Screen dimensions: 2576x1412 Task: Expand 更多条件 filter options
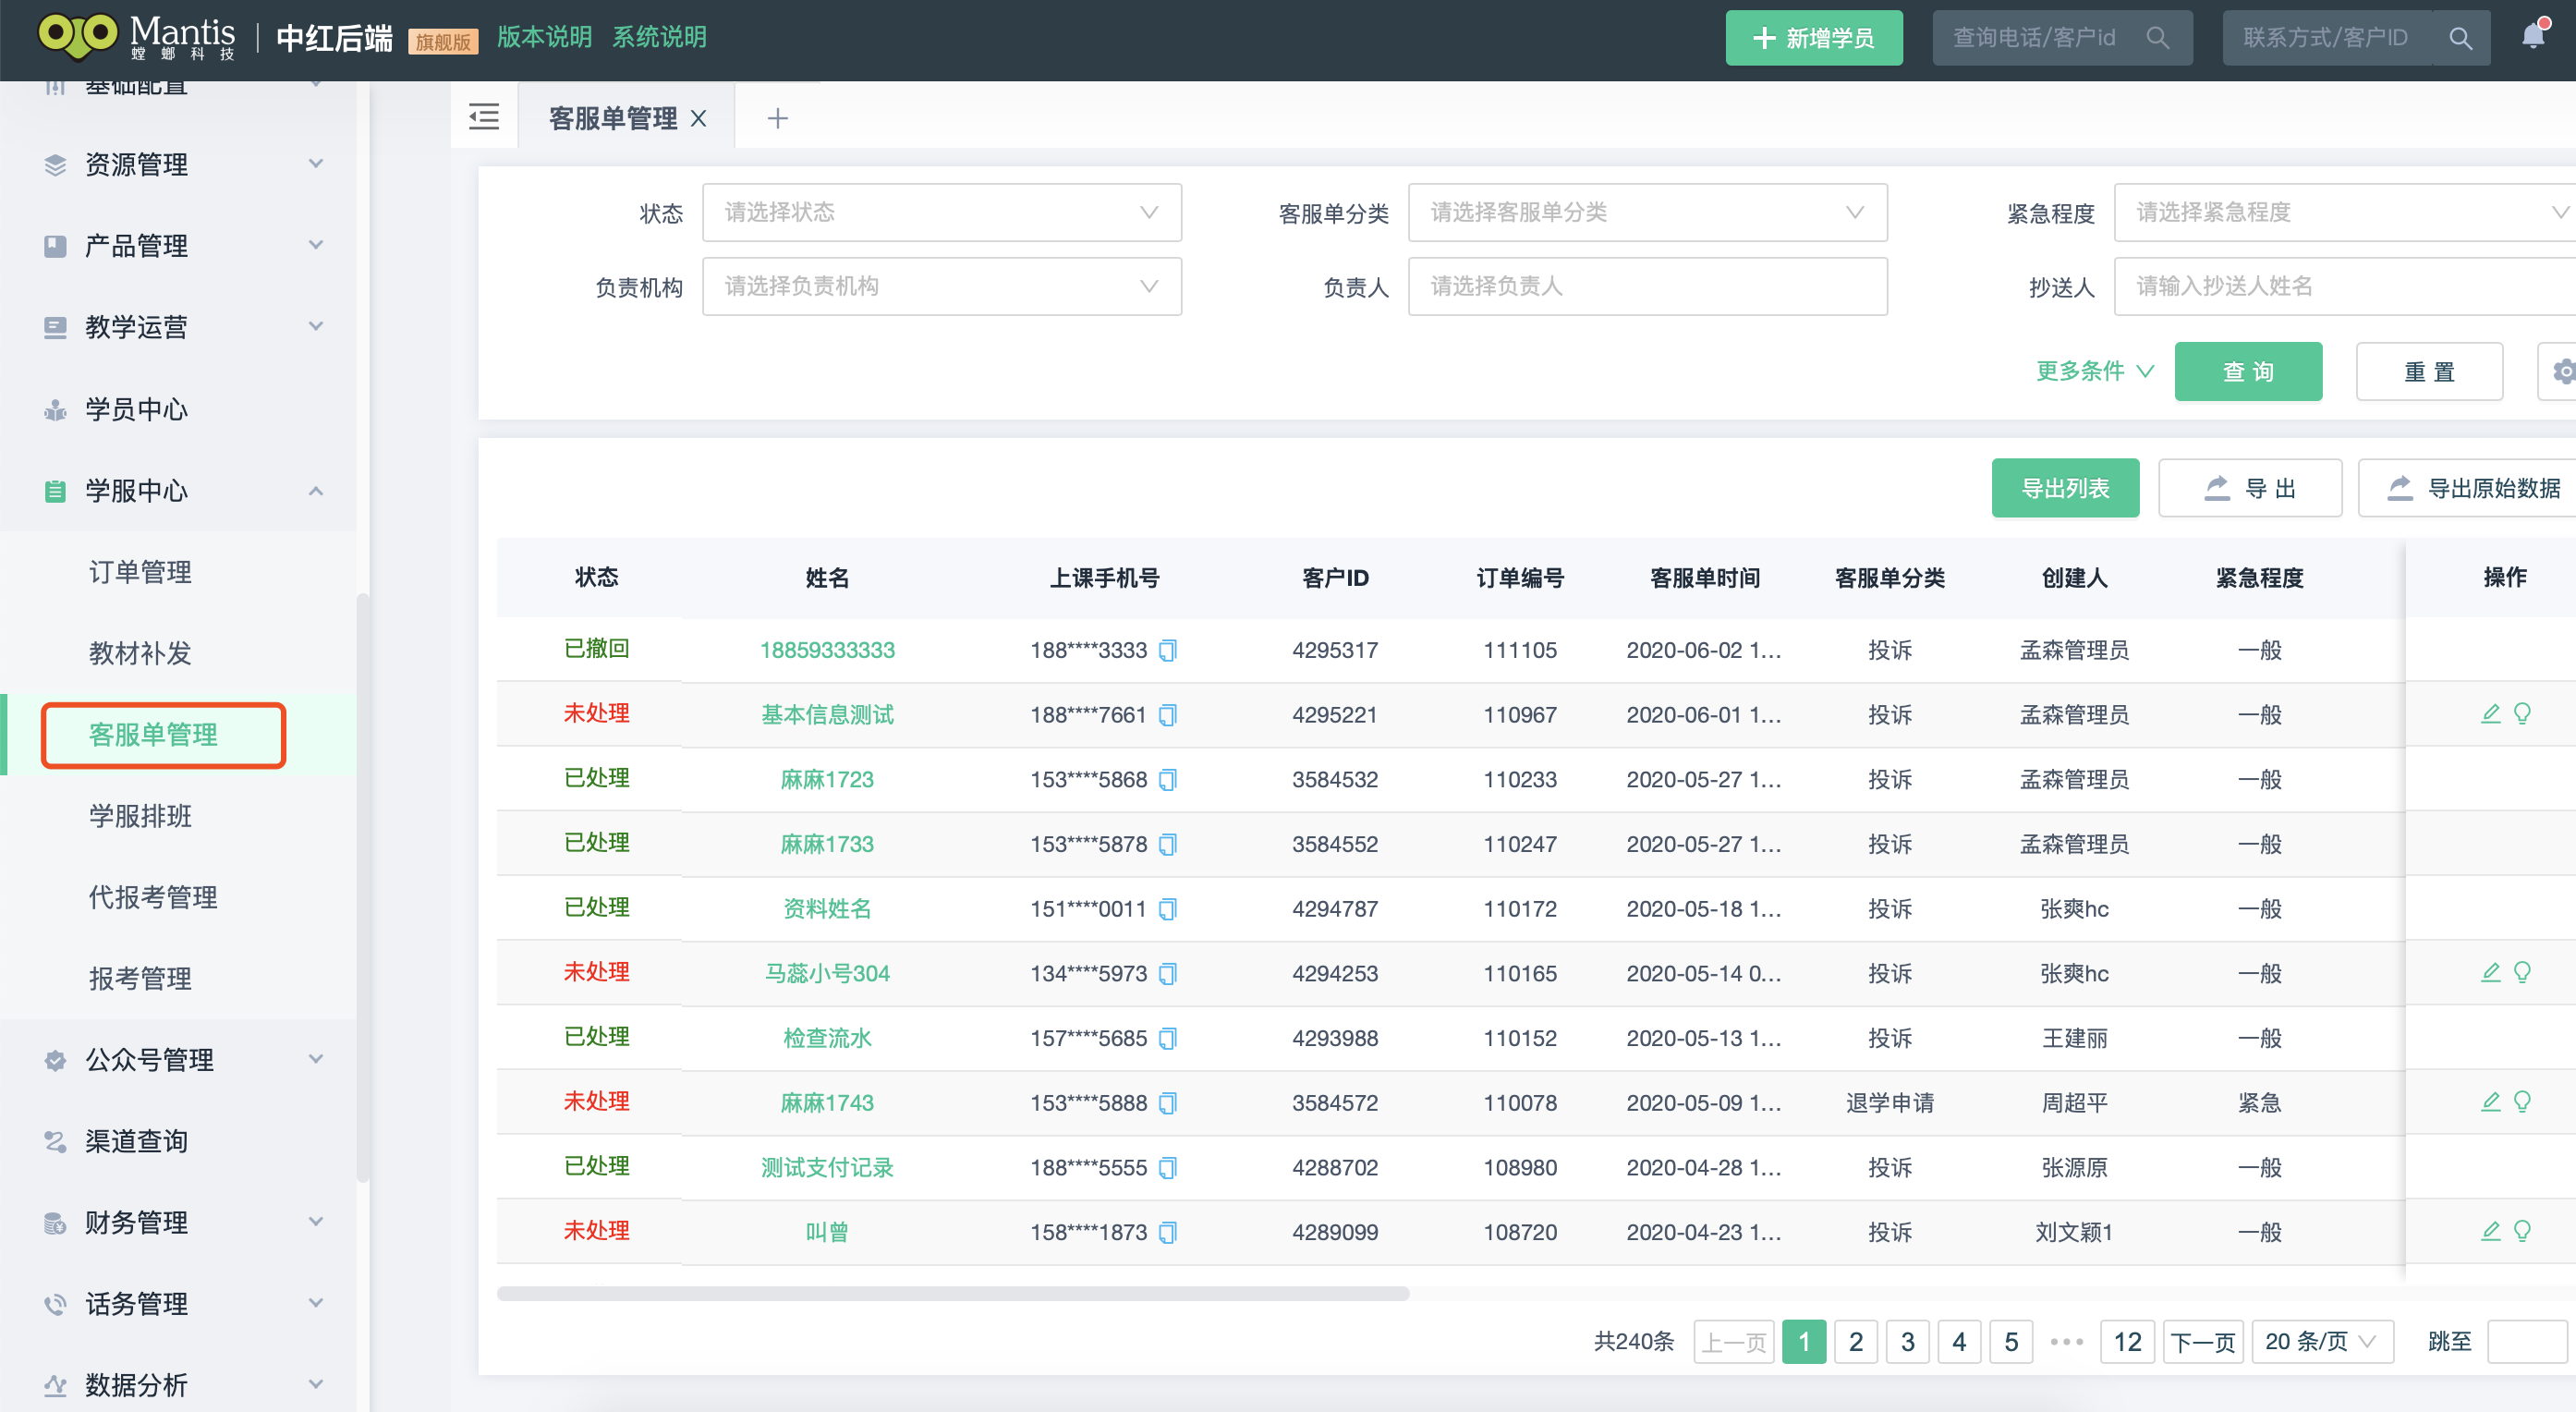[2095, 371]
